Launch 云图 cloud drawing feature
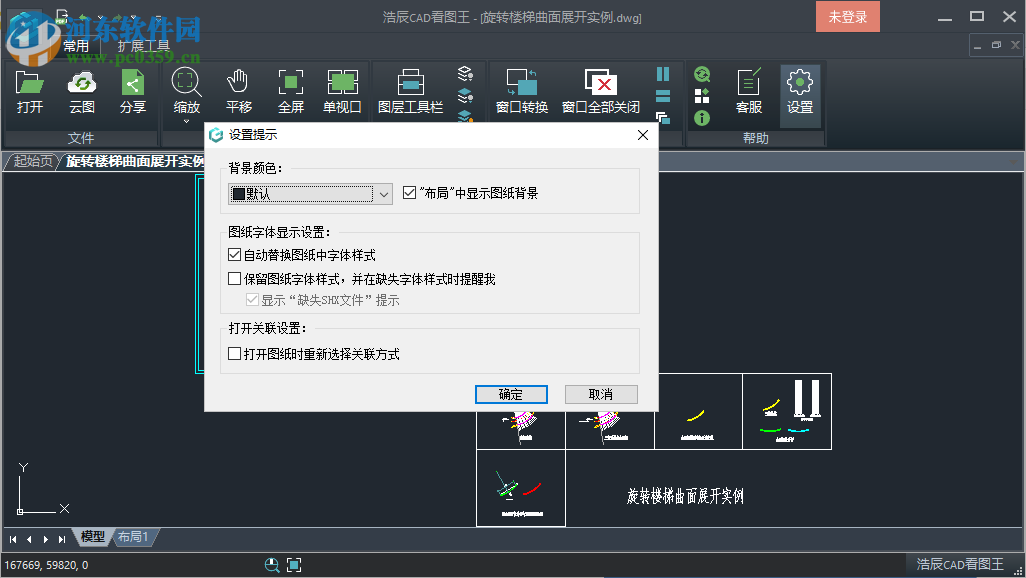 tap(81, 90)
